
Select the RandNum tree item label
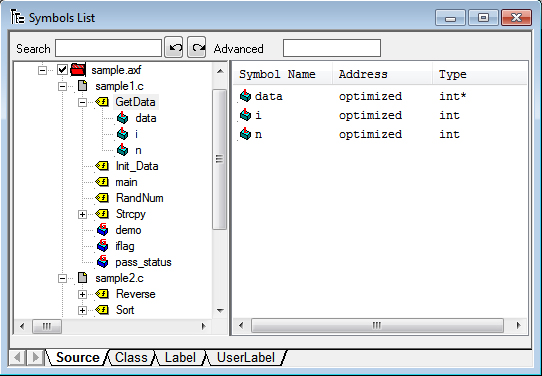[x=140, y=198]
